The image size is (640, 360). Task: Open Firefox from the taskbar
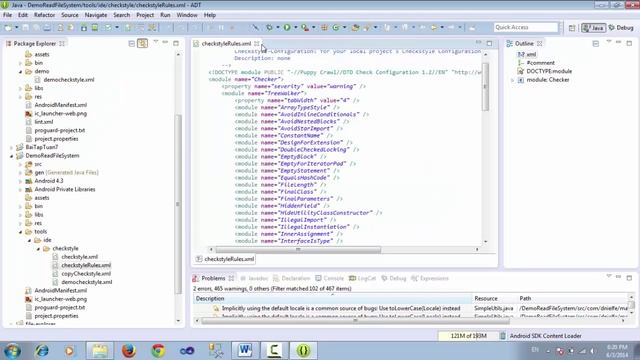129,350
